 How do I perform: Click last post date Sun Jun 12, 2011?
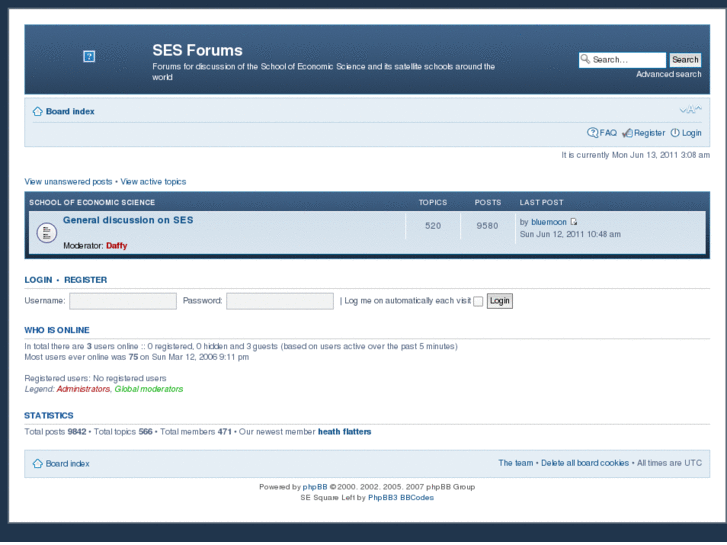[570, 234]
